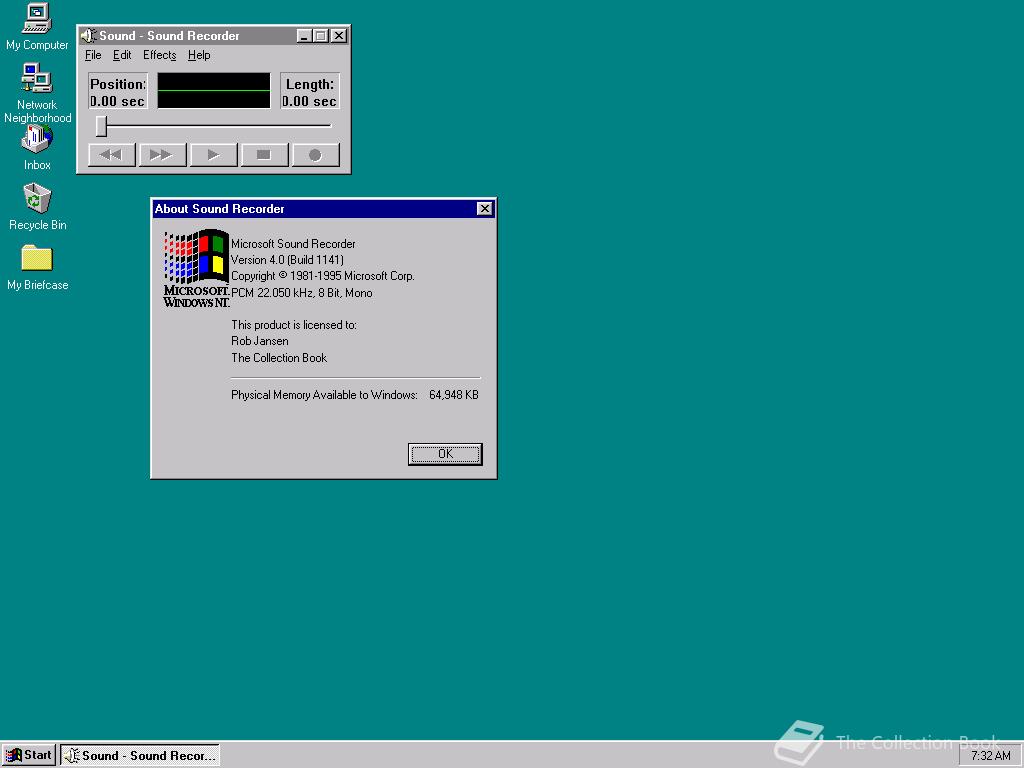This screenshot has height=768, width=1024.
Task: Click the 'Rob Jansen' licensee name
Action: click(x=259, y=341)
